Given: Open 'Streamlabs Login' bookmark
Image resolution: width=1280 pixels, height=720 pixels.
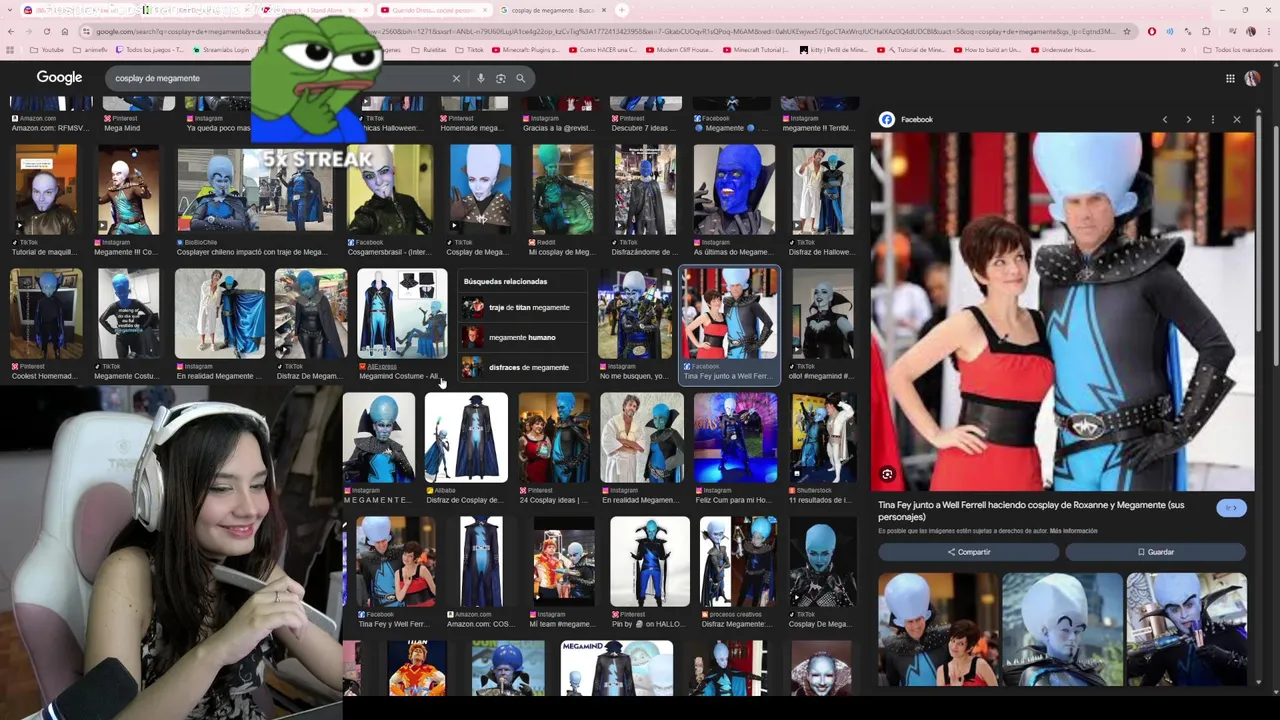Looking at the screenshot, I should click(x=220, y=49).
